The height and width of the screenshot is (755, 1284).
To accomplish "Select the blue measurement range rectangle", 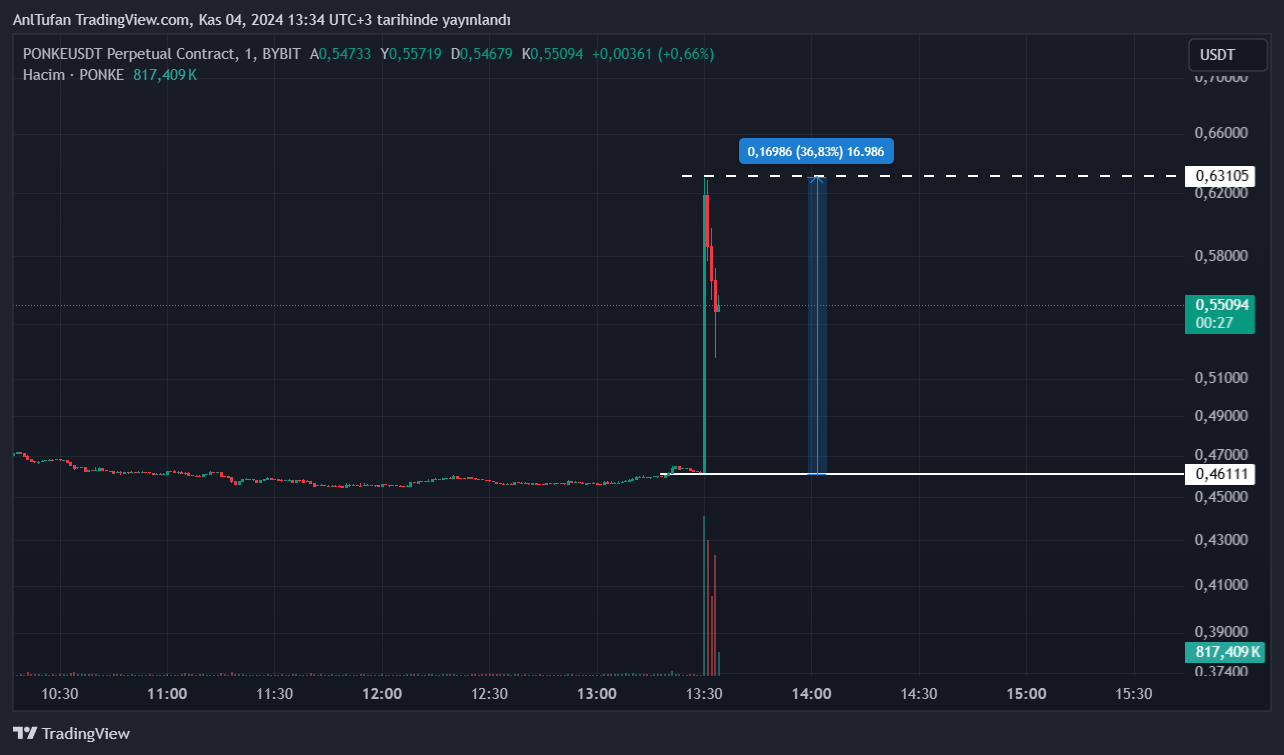I will [x=817, y=330].
